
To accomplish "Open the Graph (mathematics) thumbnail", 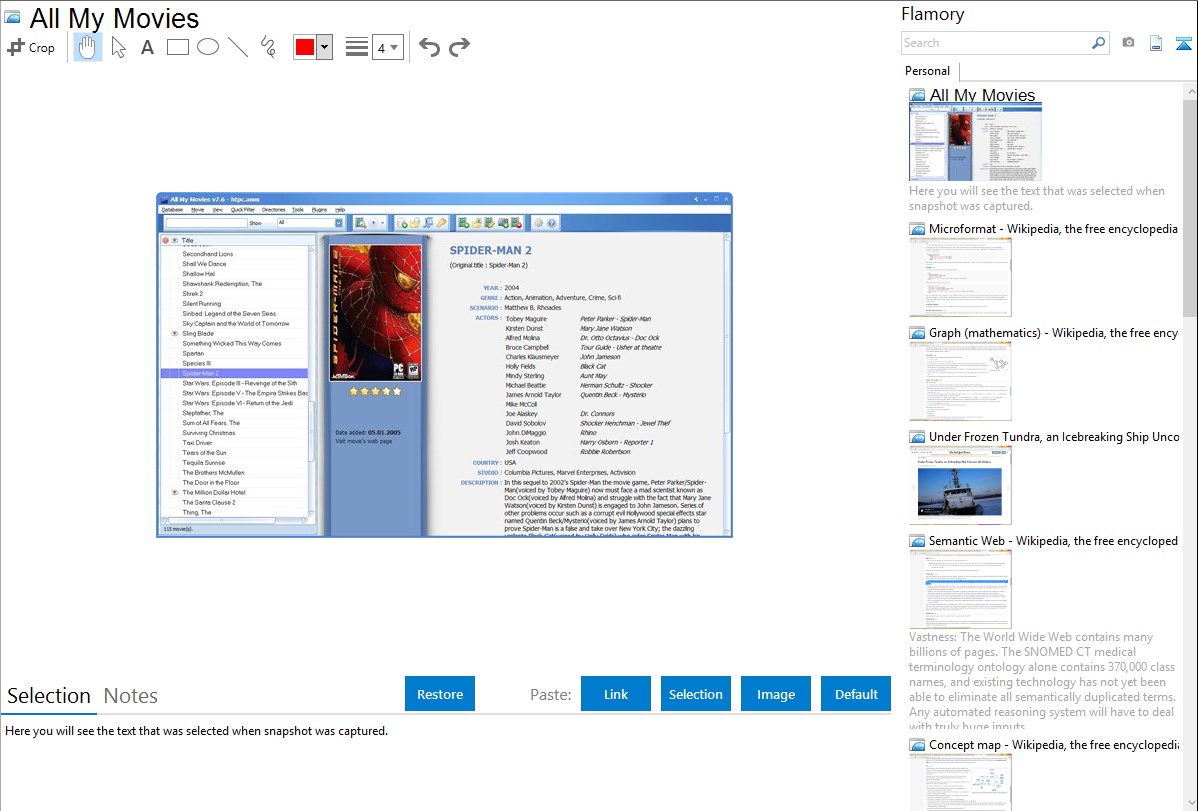I will 960,381.
